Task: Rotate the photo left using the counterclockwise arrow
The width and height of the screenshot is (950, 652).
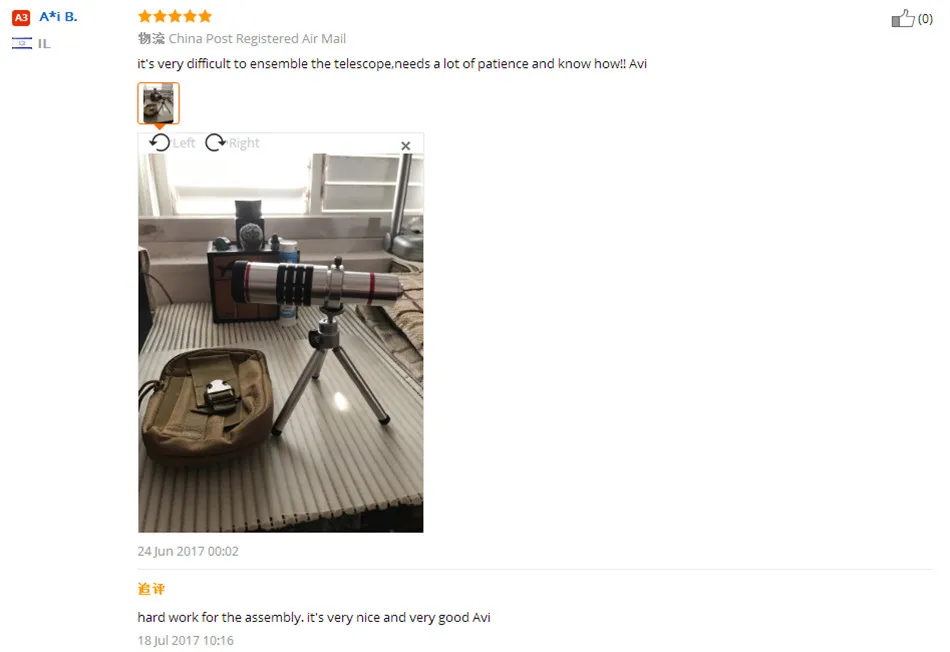Action: tap(160, 142)
